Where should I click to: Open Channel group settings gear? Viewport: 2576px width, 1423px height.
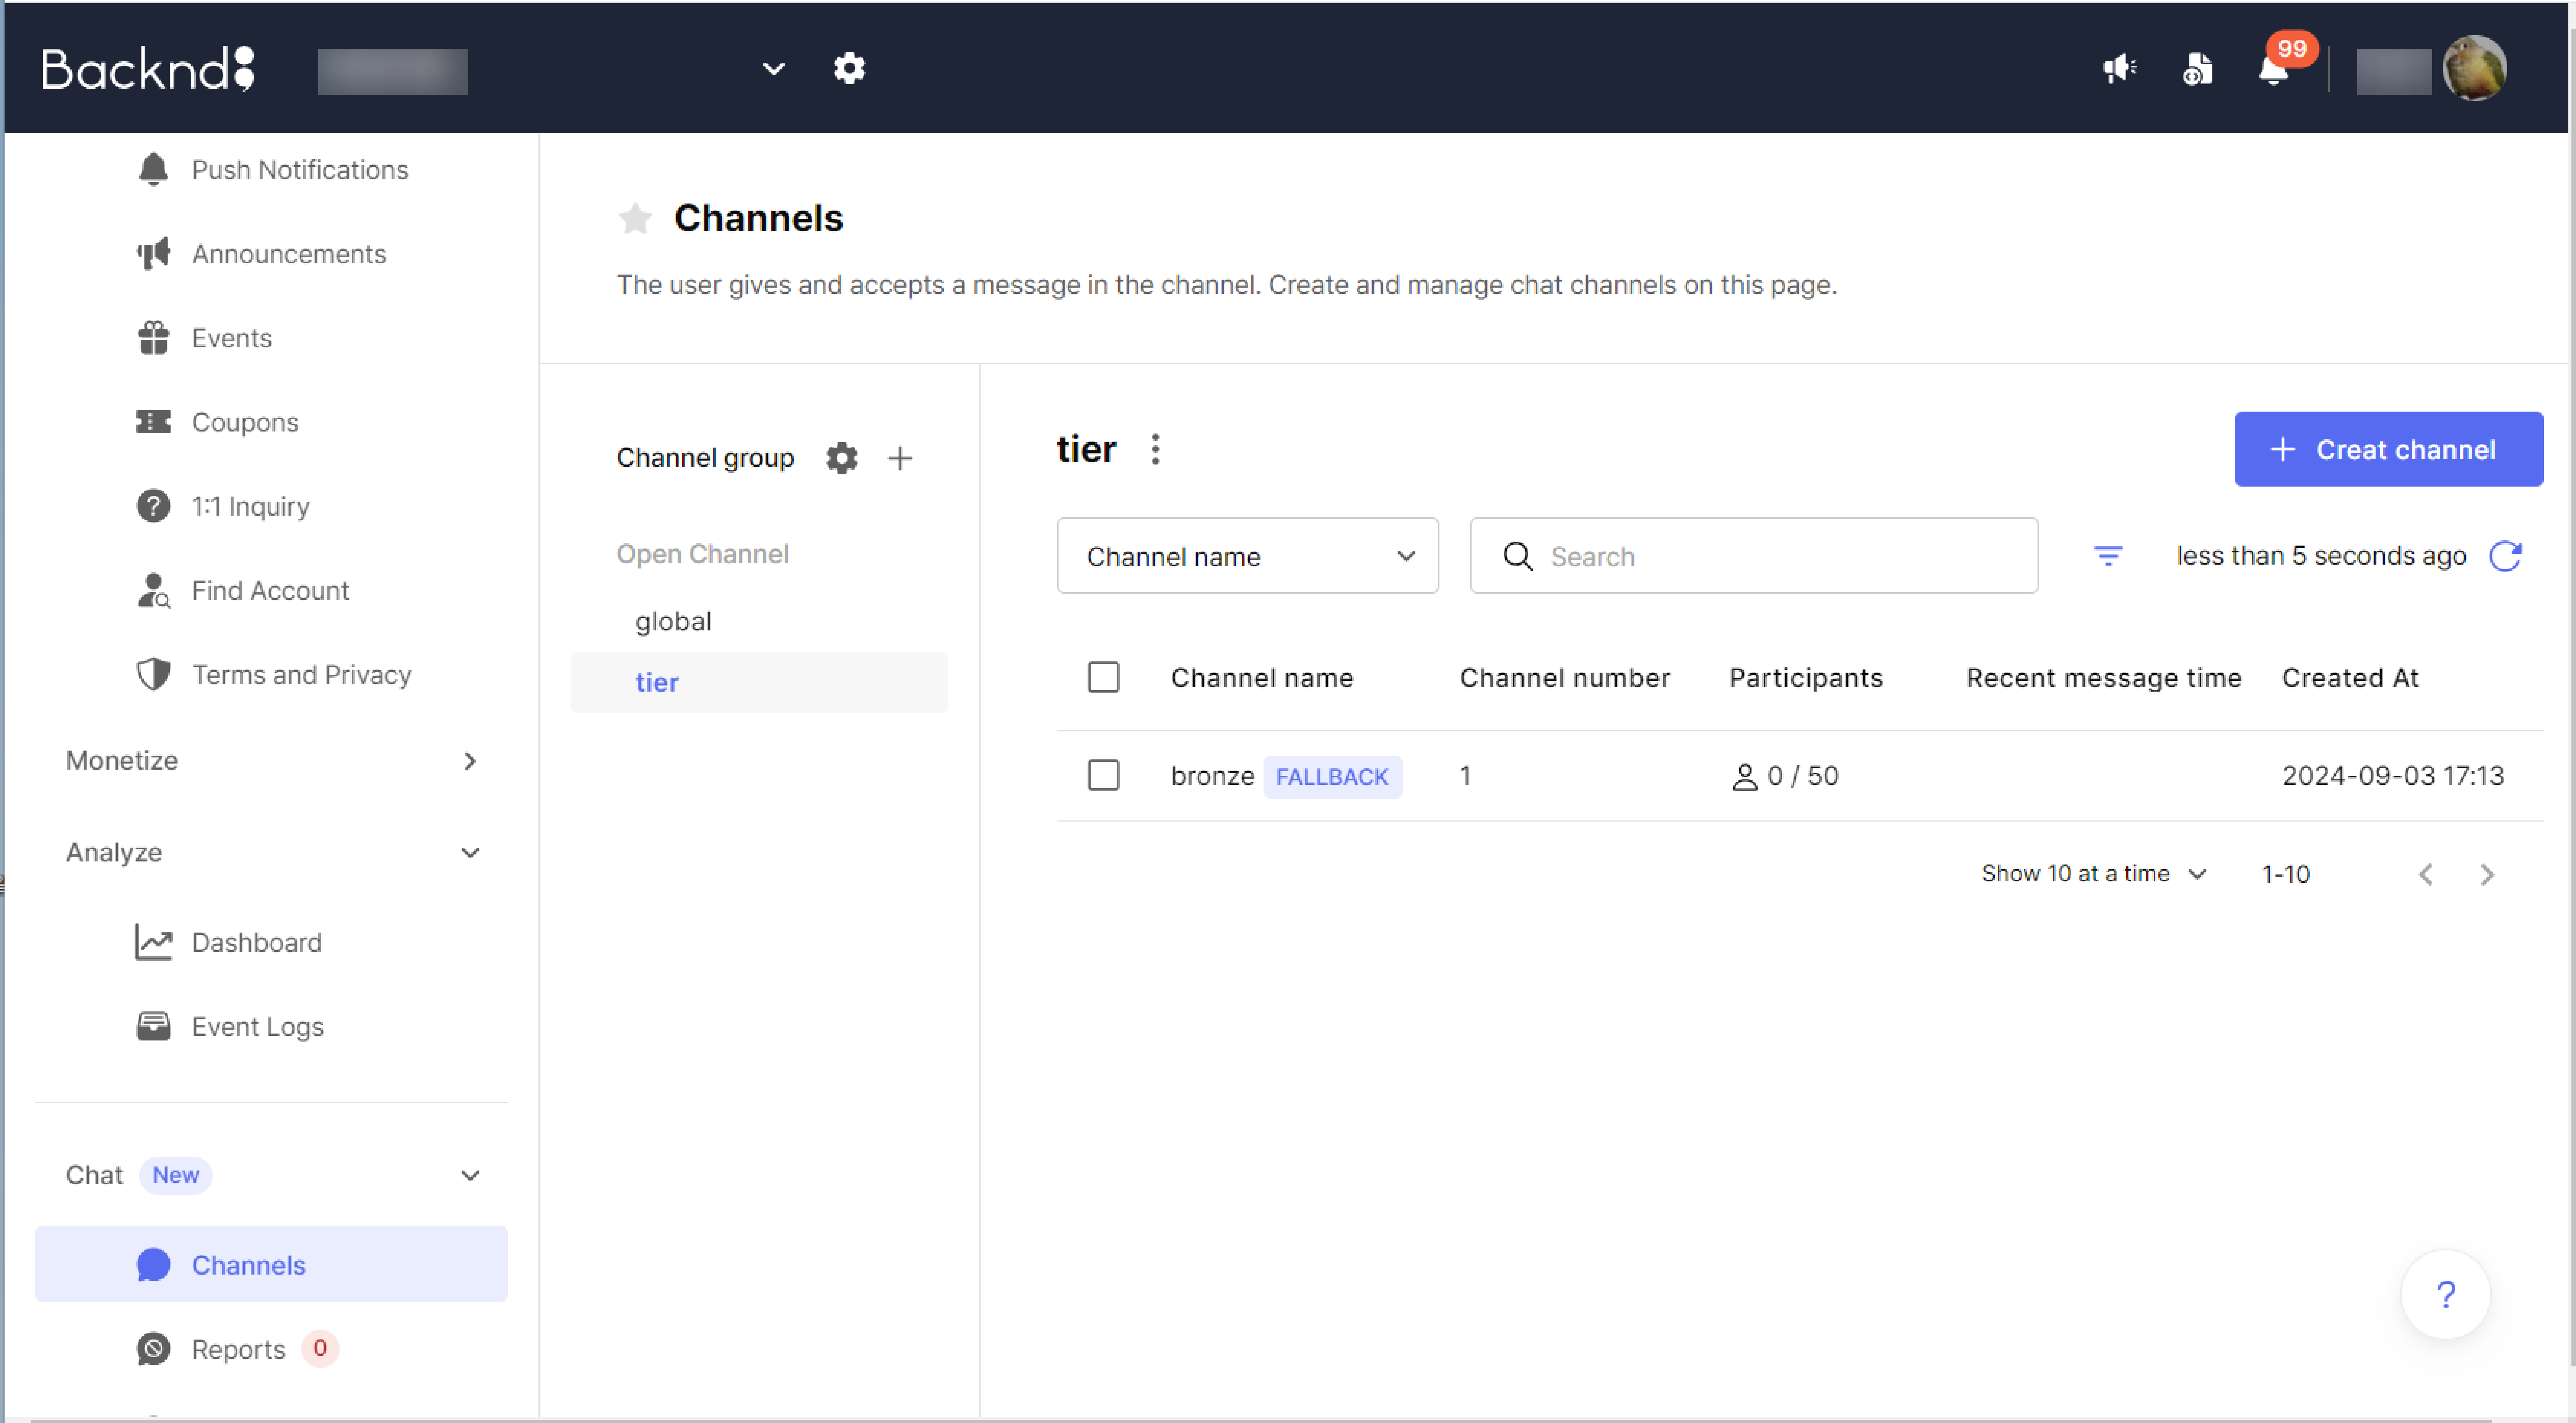pyautogui.click(x=841, y=458)
